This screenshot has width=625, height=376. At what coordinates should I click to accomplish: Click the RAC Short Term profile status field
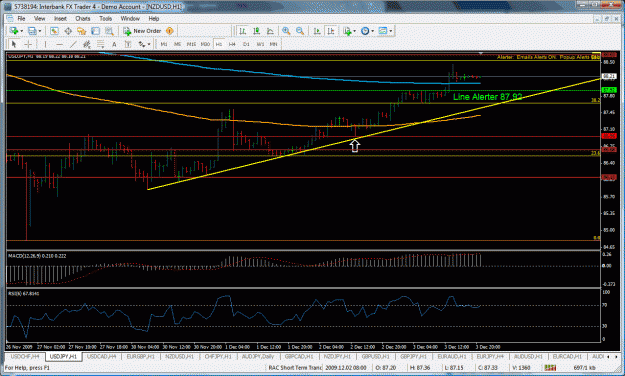click(294, 368)
